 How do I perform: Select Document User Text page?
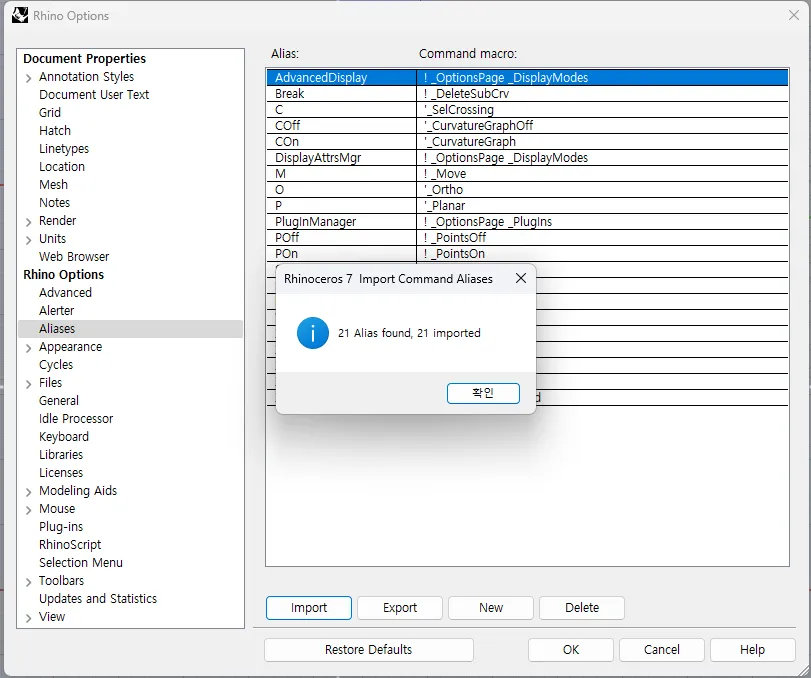[x=94, y=95]
